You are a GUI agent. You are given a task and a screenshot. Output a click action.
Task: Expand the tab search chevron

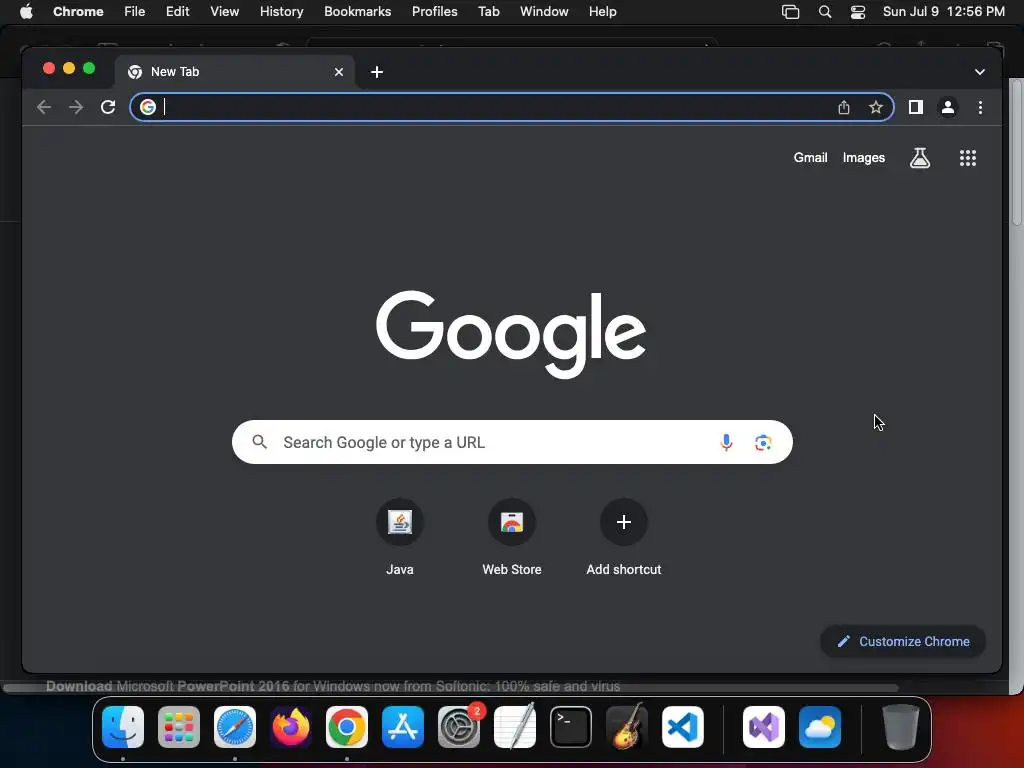(x=980, y=72)
